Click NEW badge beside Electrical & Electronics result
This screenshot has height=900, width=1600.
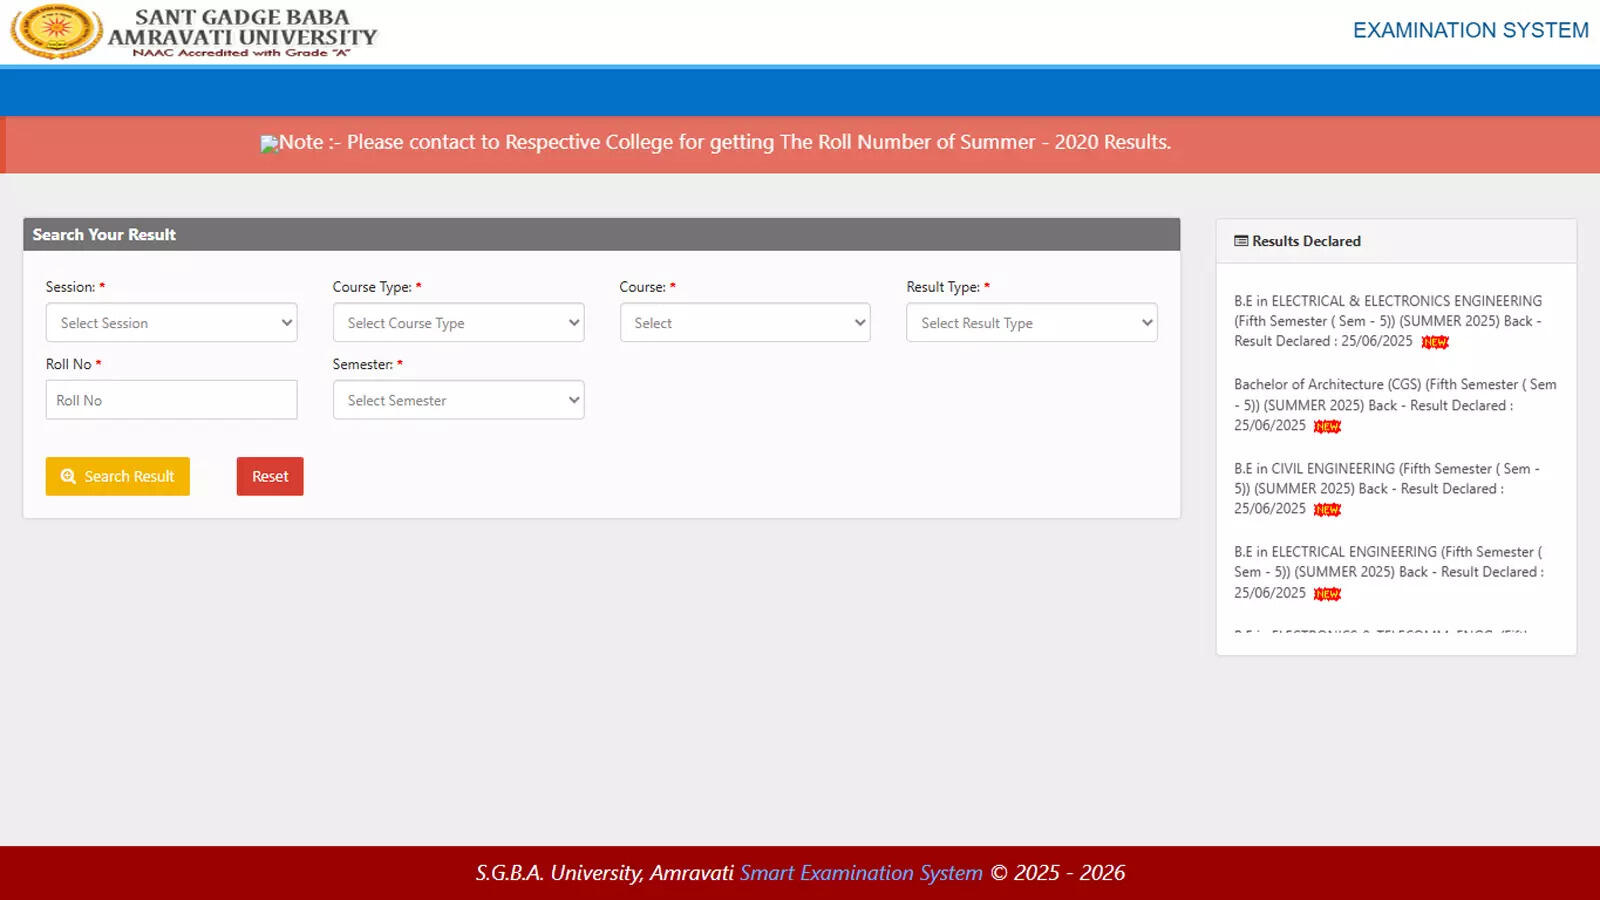(x=1435, y=342)
